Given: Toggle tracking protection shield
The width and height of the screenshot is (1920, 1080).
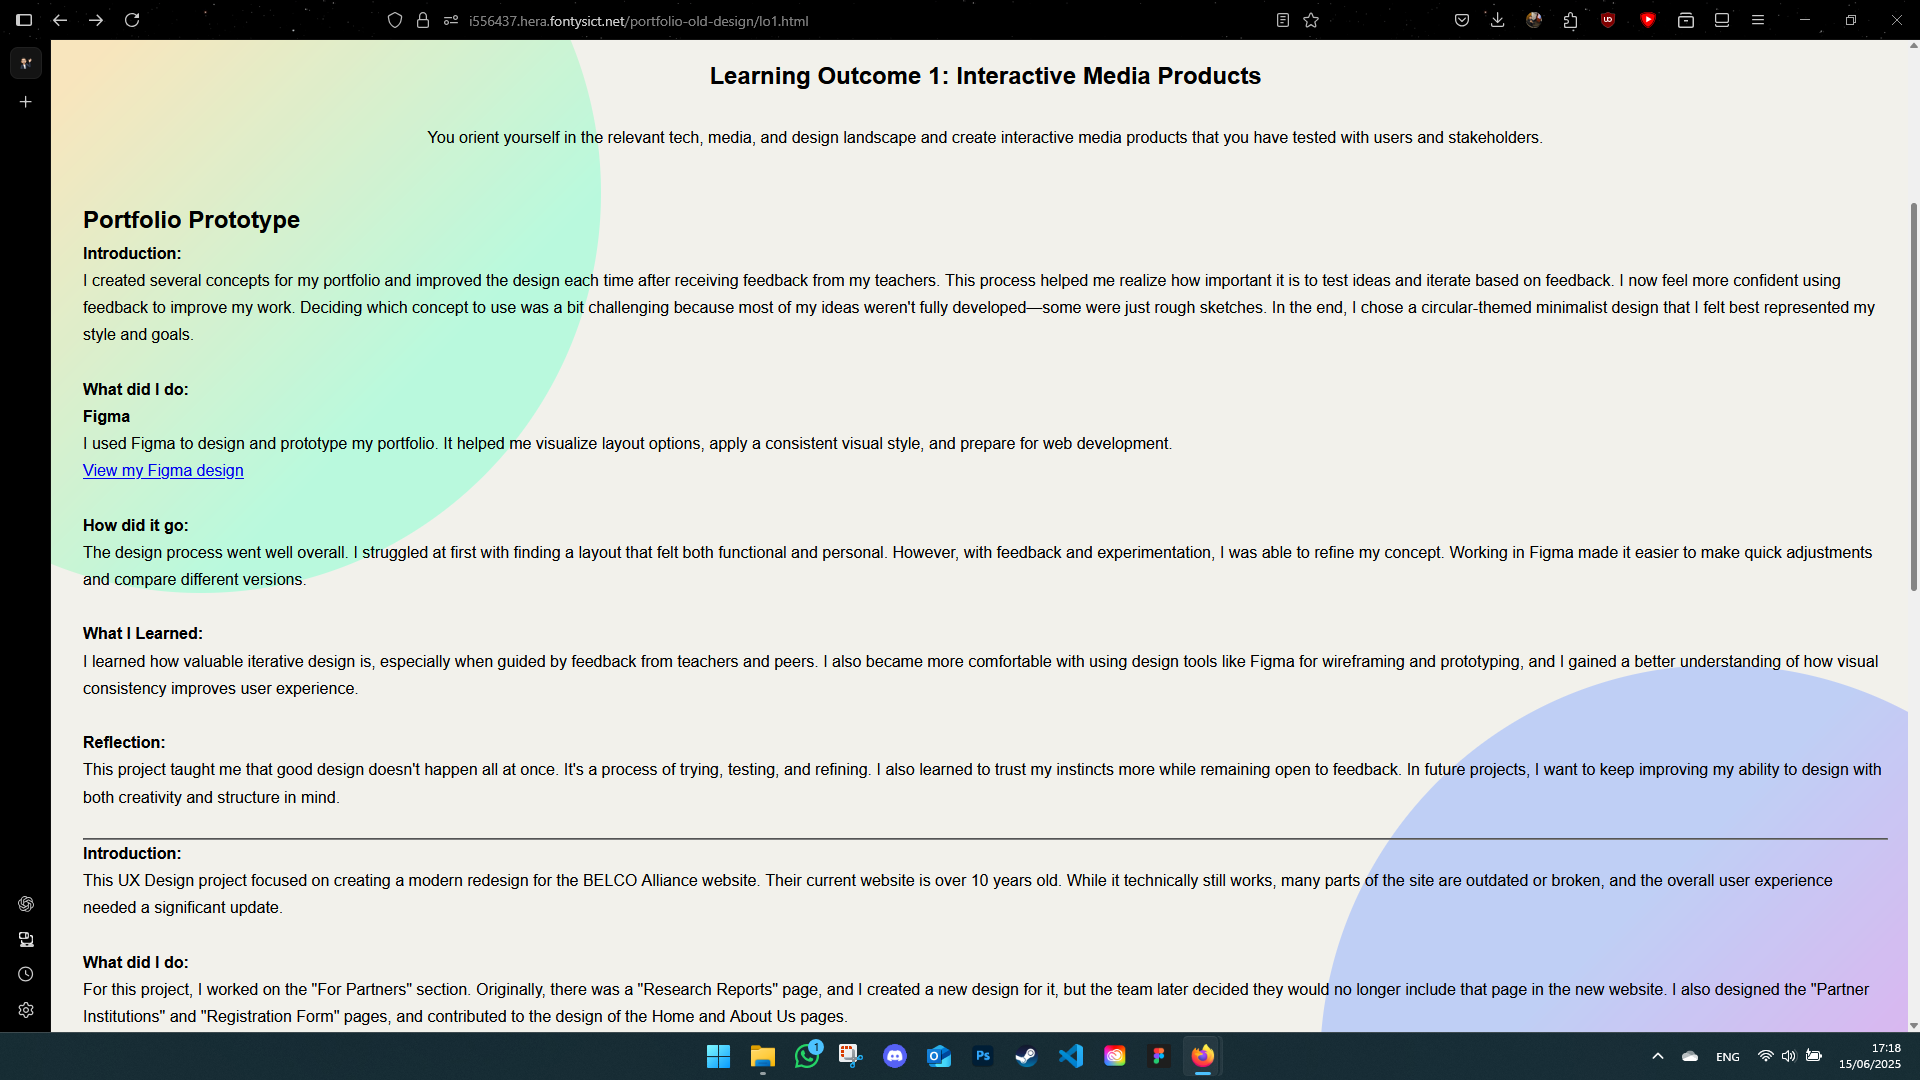Looking at the screenshot, I should coord(396,20).
